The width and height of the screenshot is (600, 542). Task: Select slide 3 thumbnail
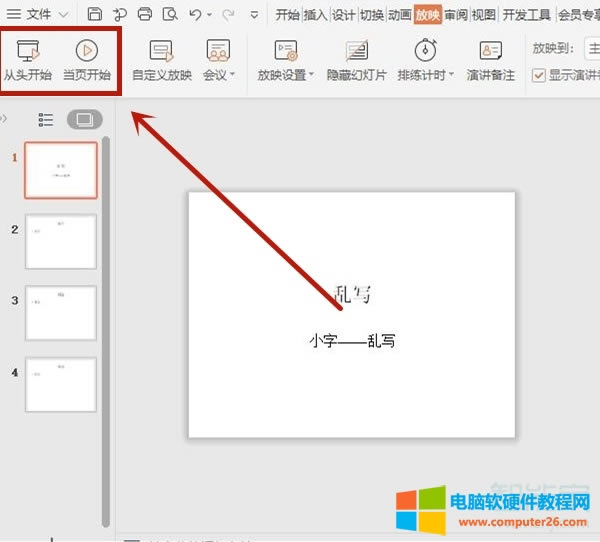[61, 313]
